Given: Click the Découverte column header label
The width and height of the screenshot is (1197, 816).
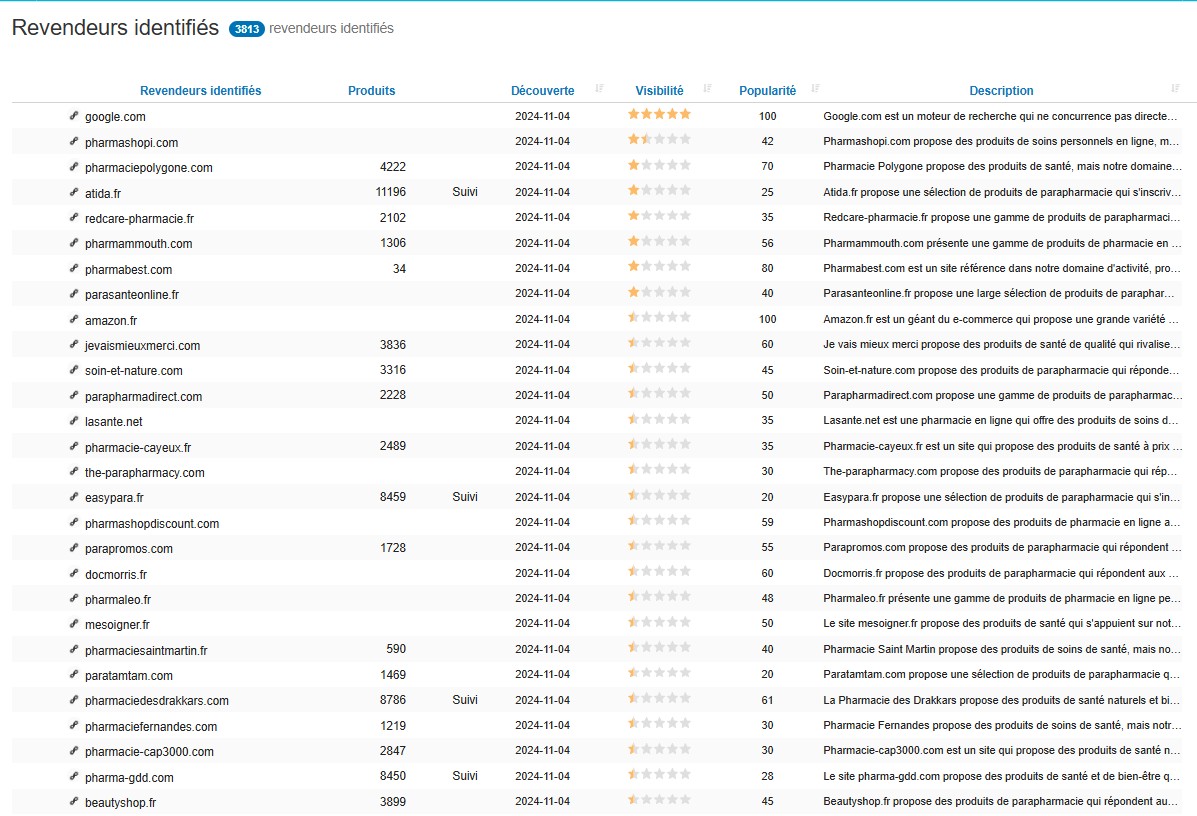Looking at the screenshot, I should click(543, 90).
